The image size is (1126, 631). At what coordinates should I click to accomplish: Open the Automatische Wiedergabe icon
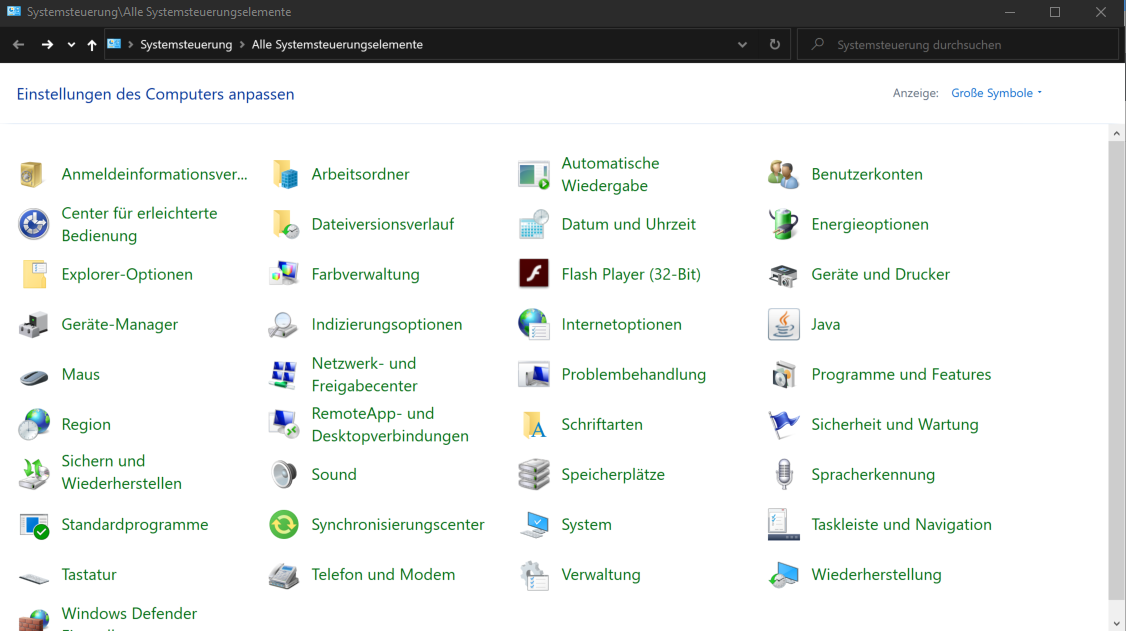tap(534, 174)
